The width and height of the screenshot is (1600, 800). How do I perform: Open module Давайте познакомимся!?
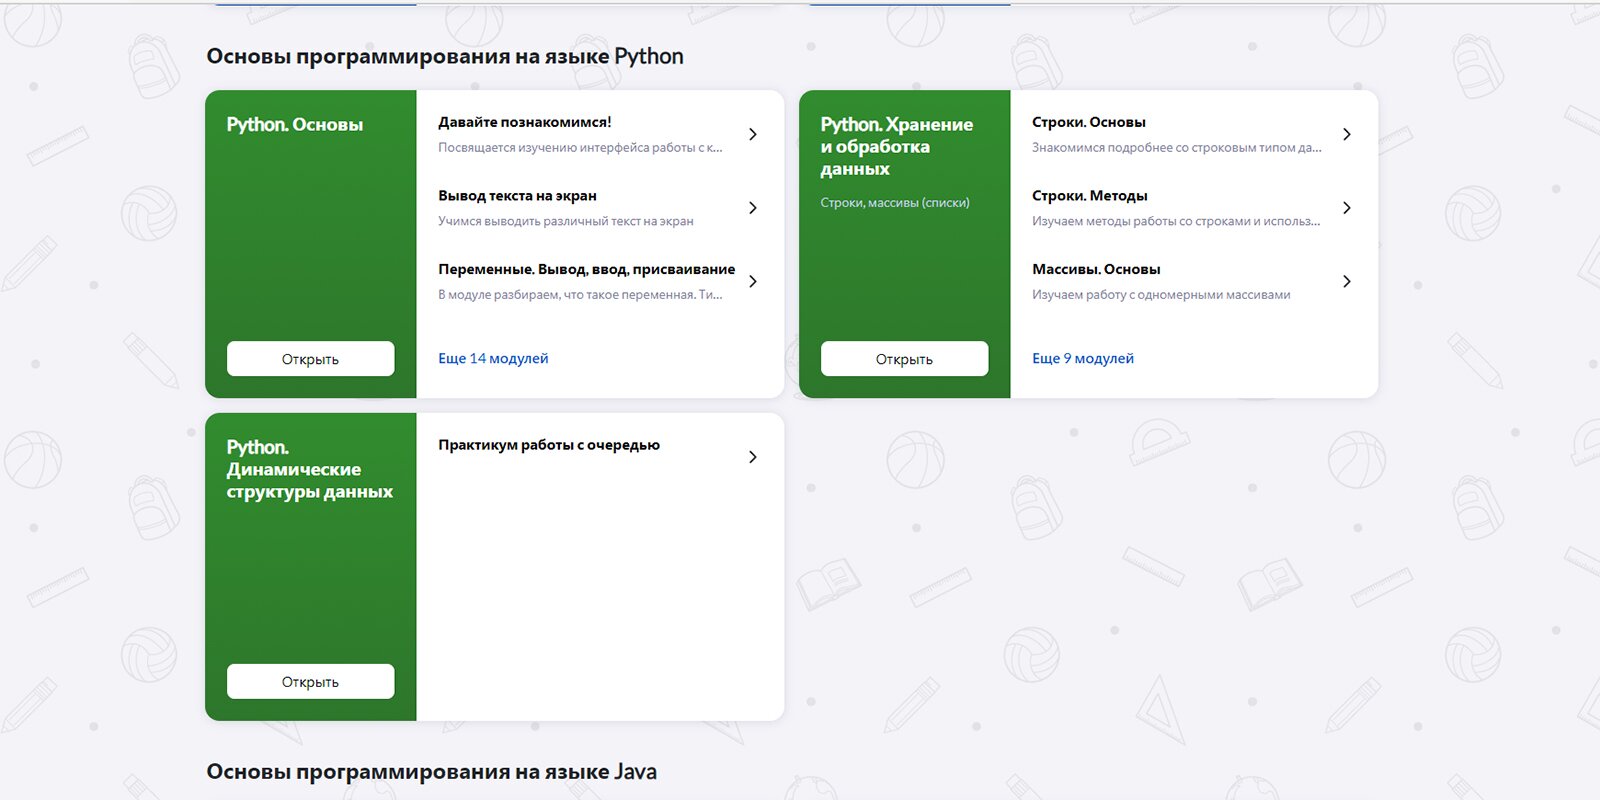[524, 122]
